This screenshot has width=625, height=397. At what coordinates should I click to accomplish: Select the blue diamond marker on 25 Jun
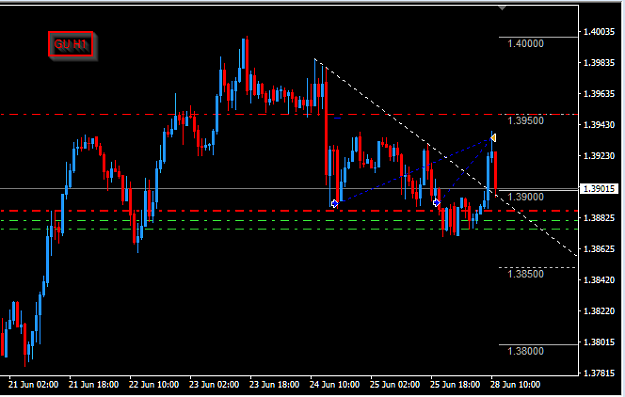pyautogui.click(x=436, y=202)
